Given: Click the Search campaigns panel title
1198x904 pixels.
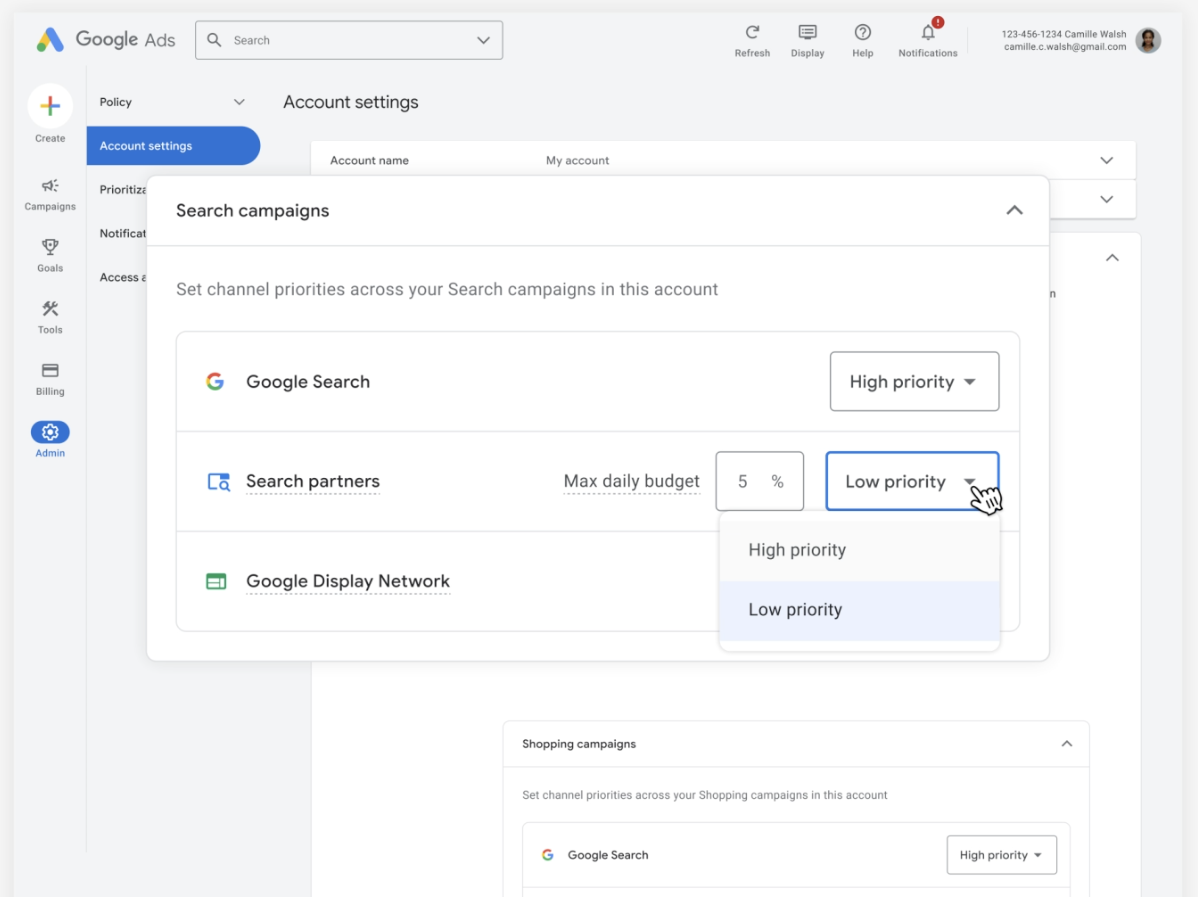Looking at the screenshot, I should [252, 210].
